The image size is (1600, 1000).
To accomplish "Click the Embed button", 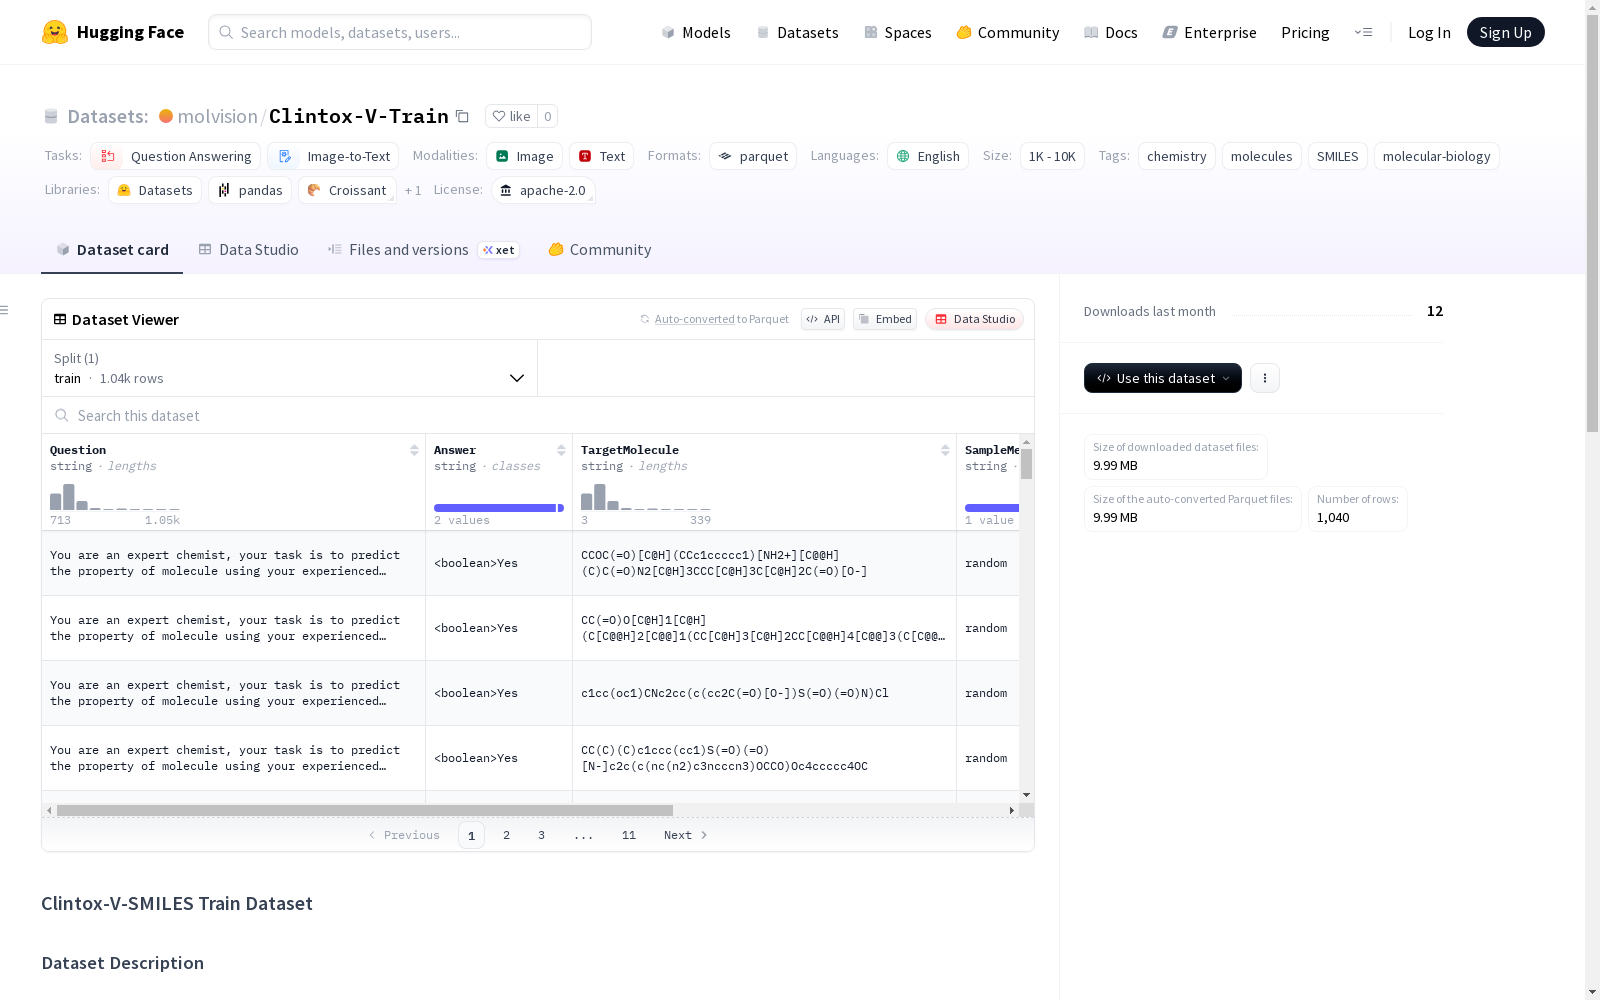I will click(885, 319).
